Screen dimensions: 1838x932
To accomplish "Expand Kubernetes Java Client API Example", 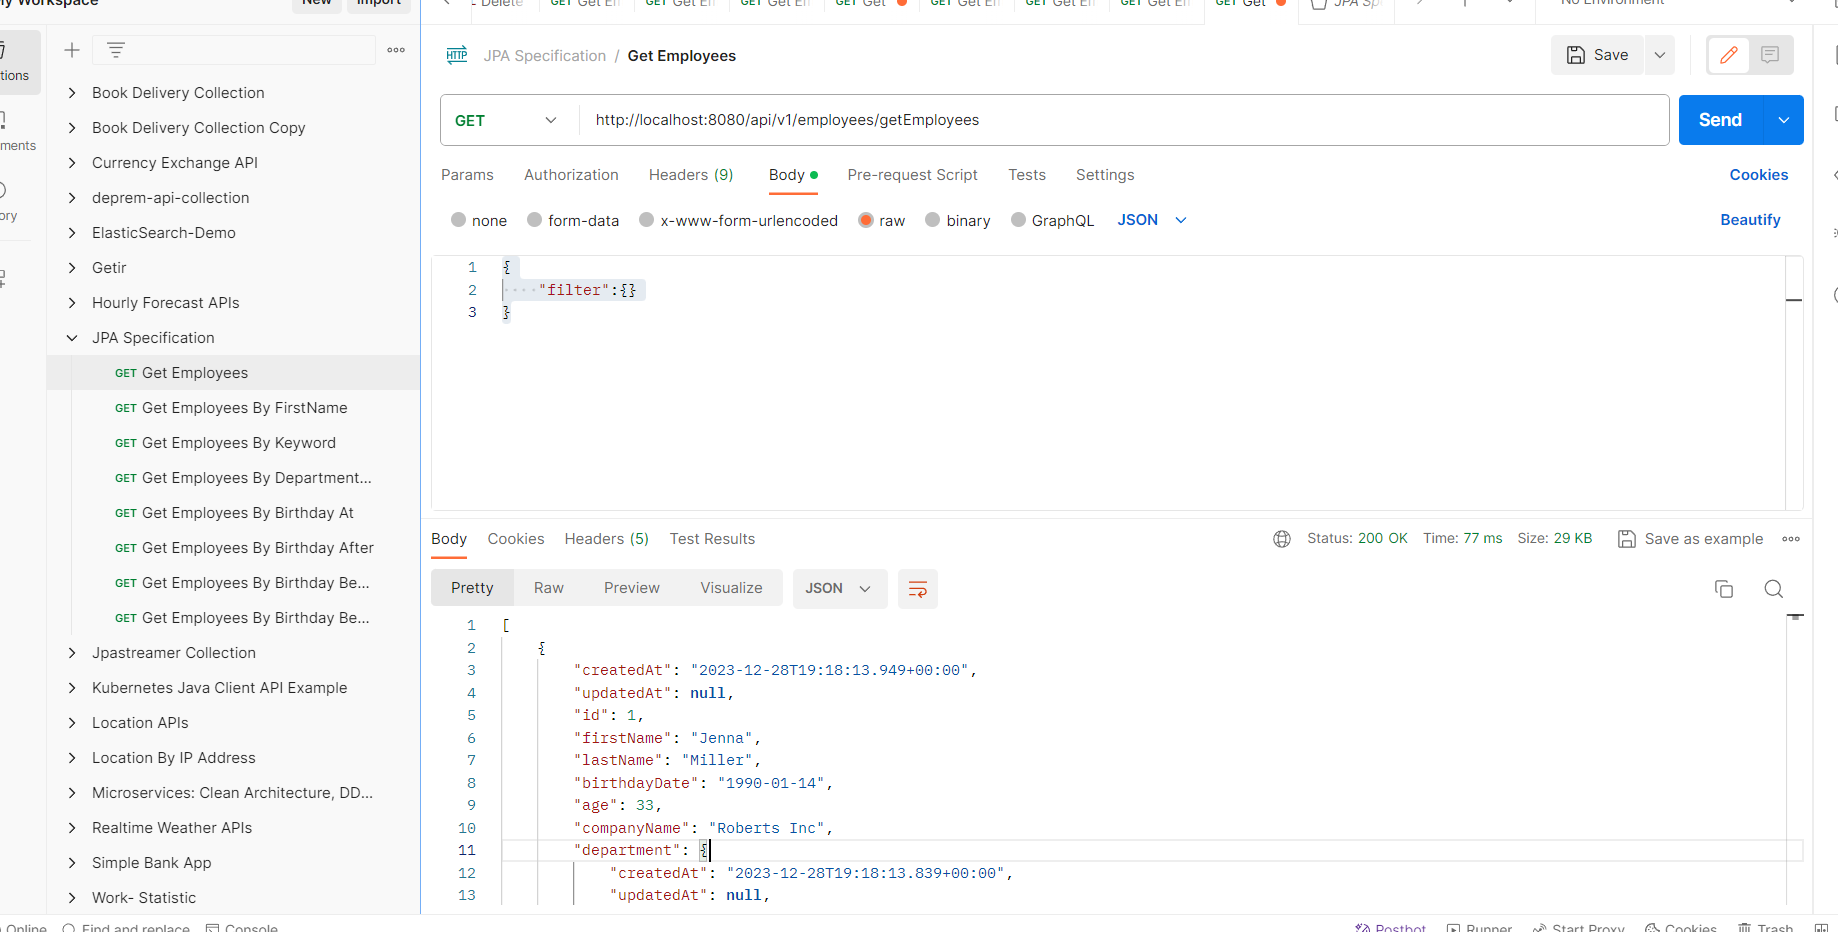I will coord(72,688).
